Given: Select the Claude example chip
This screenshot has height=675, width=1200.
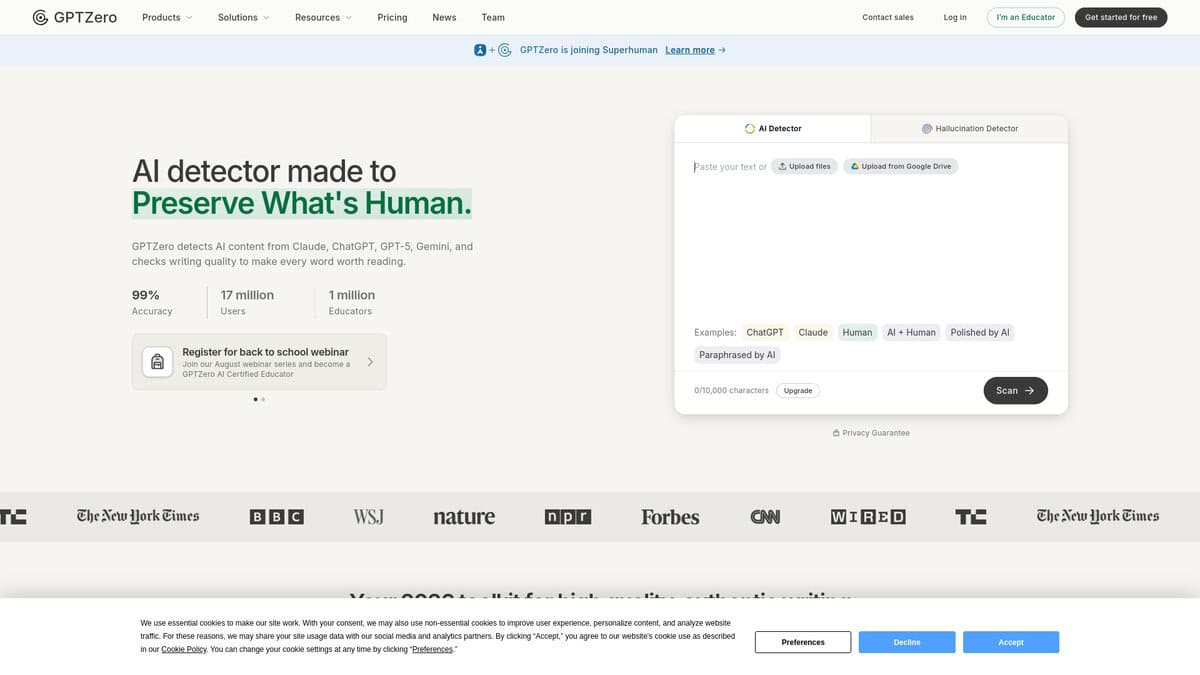Looking at the screenshot, I should point(813,332).
